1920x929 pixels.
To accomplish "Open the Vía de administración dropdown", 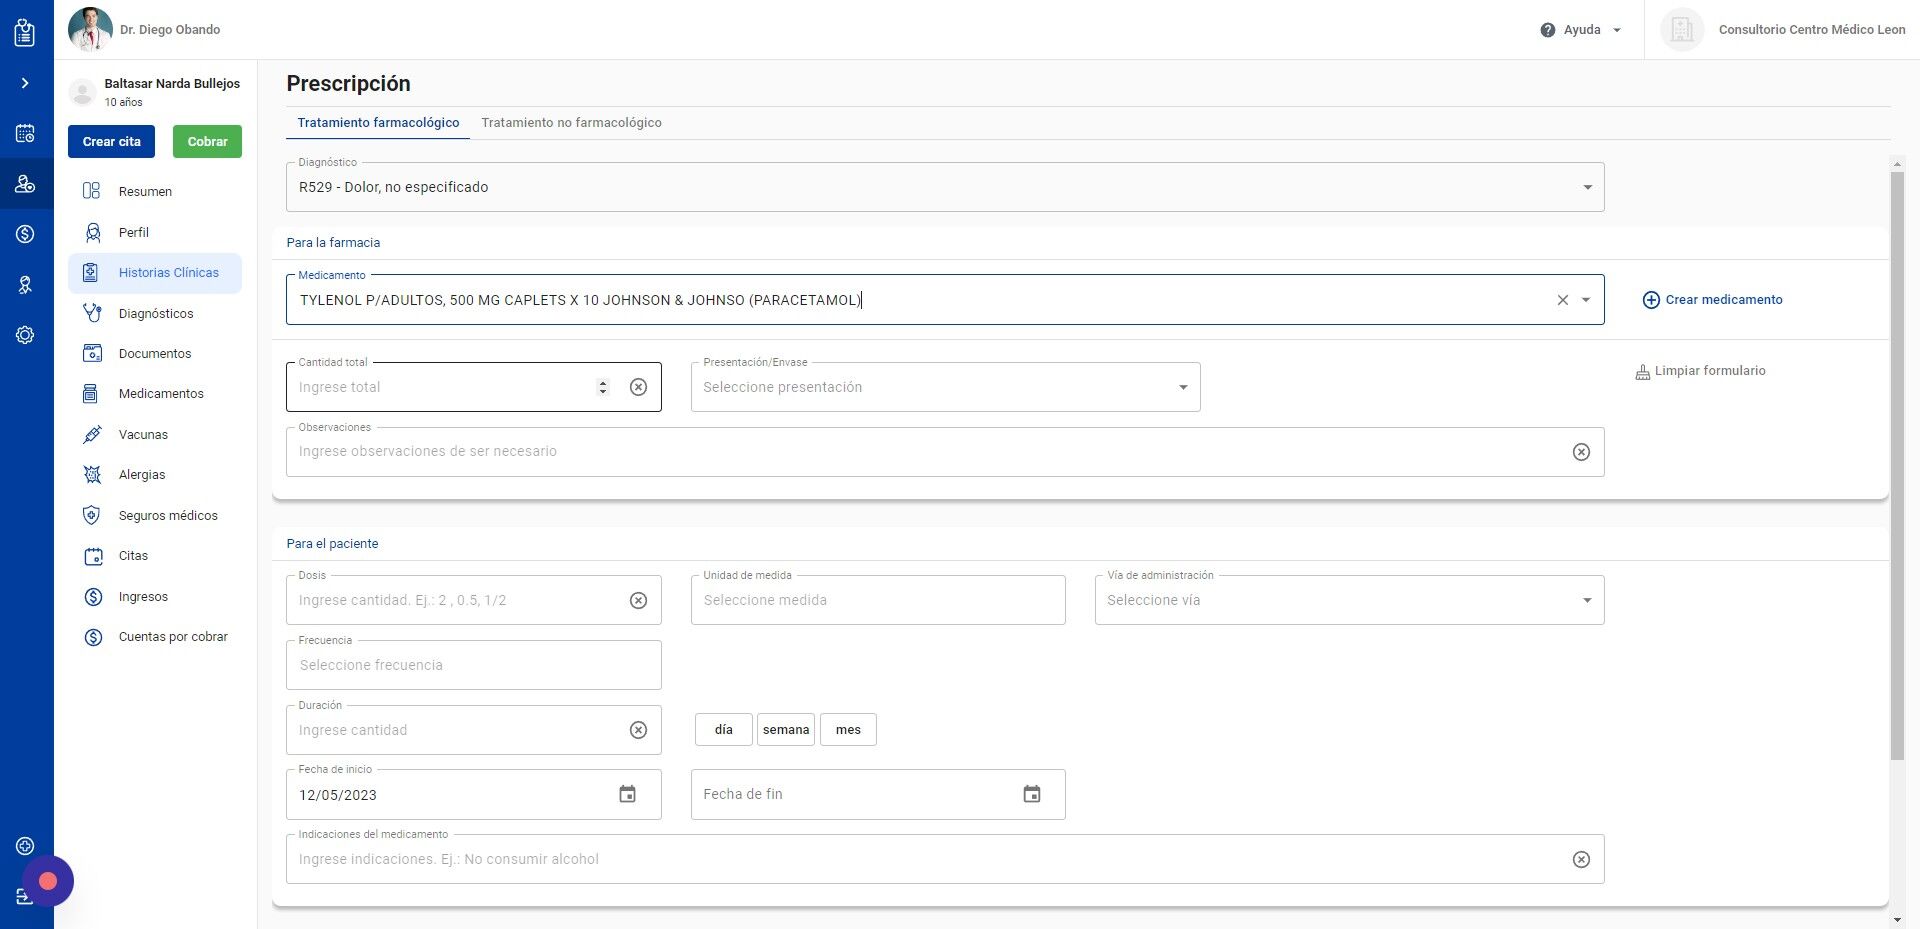I will pos(1588,600).
